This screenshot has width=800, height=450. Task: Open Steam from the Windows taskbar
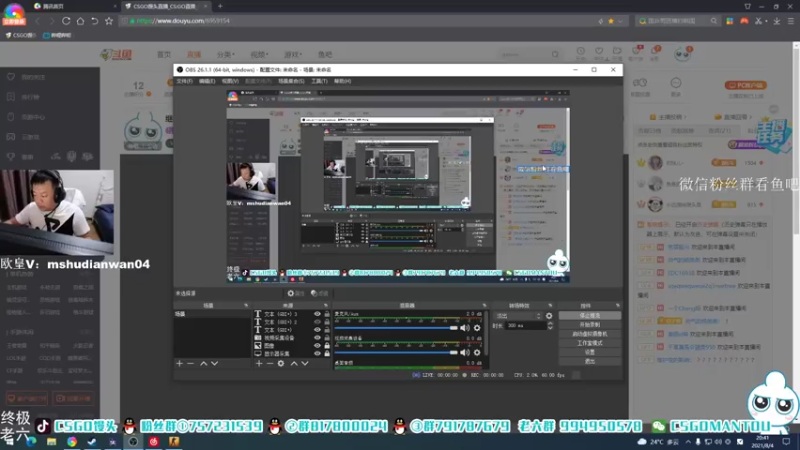(x=92, y=441)
